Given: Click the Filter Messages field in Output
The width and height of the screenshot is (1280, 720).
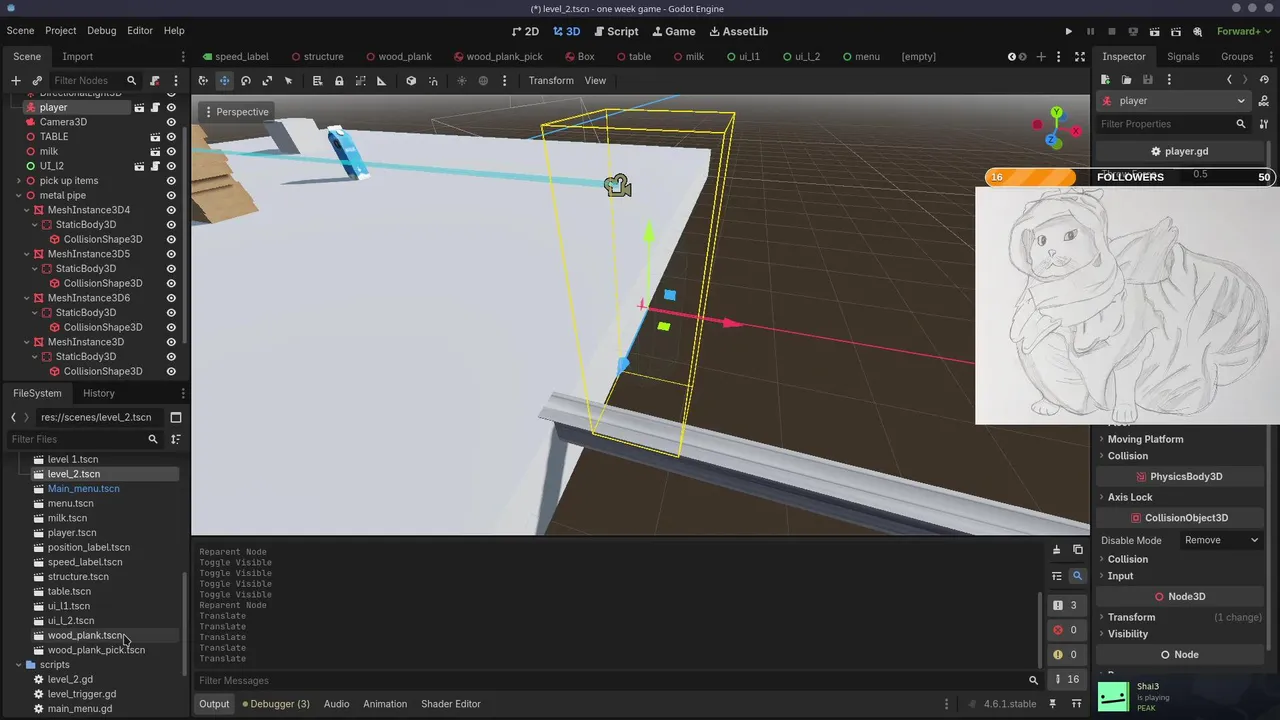Looking at the screenshot, I should [x=617, y=680].
